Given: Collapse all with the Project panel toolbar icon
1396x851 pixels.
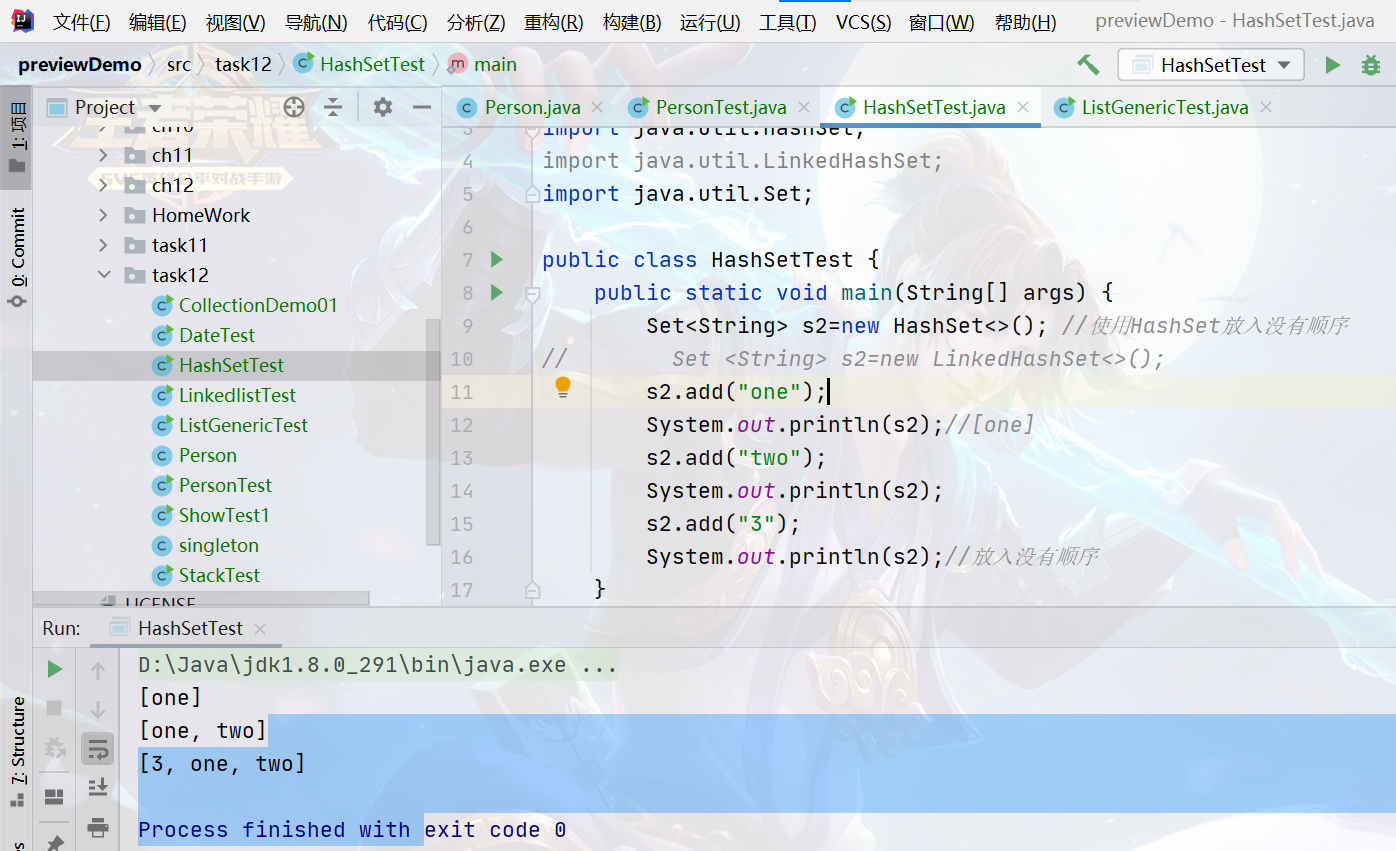Looking at the screenshot, I should 333,107.
